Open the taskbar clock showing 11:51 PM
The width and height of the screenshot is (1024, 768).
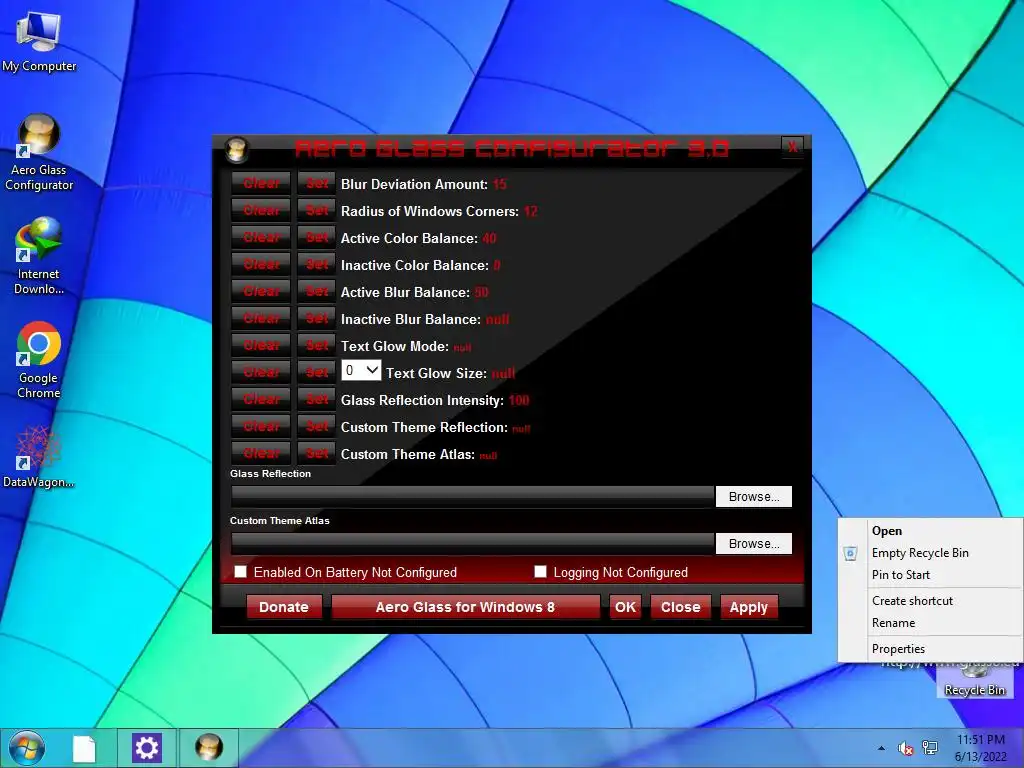pos(980,748)
